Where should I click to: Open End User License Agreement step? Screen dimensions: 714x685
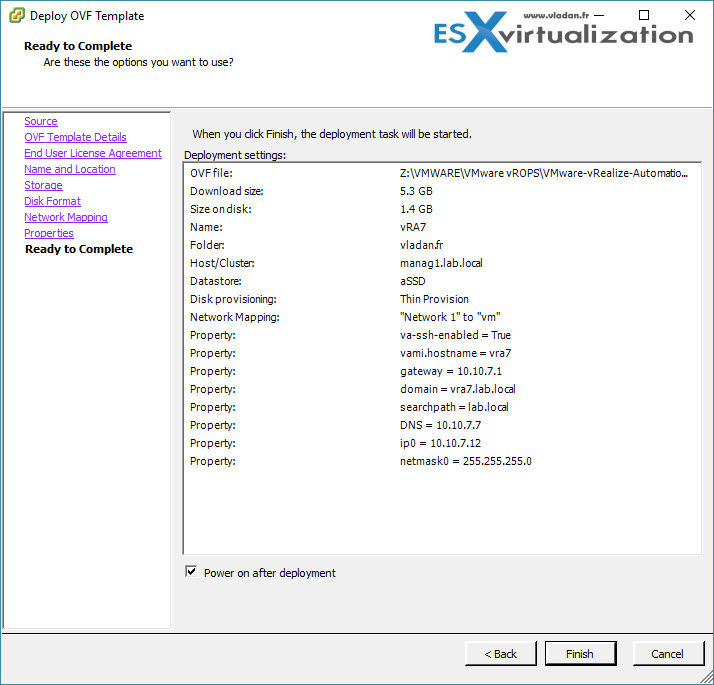coord(93,153)
